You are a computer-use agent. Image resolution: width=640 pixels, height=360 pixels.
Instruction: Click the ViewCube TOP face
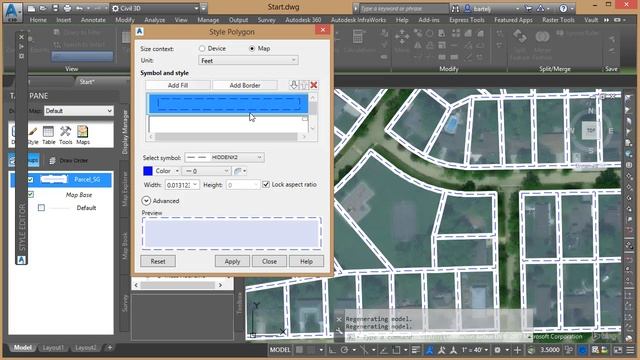[x=591, y=130]
